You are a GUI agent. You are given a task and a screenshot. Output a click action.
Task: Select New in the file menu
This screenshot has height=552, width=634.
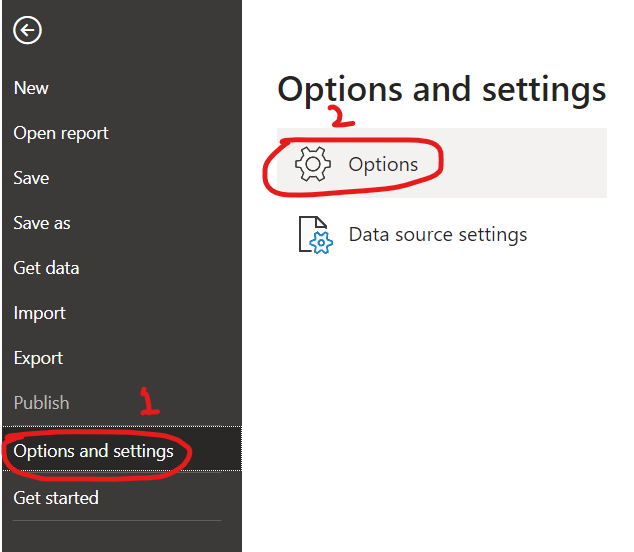point(31,88)
